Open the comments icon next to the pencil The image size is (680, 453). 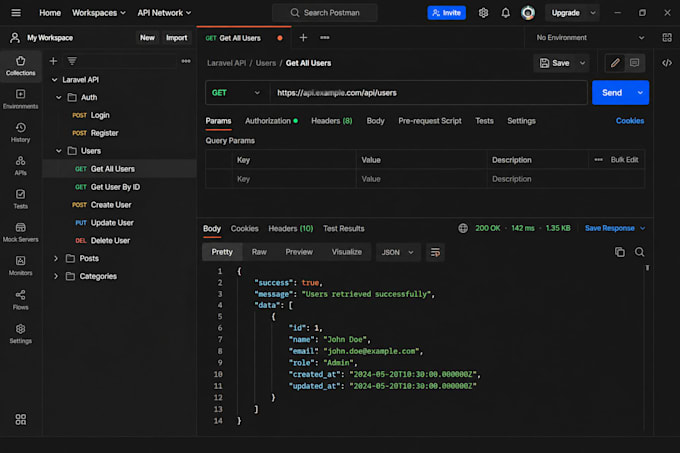click(x=634, y=63)
